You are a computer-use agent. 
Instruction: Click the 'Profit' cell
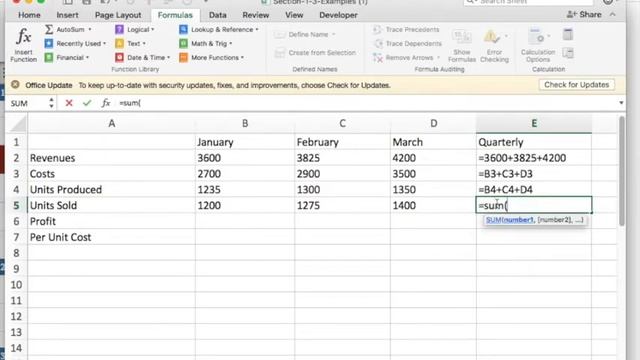coord(111,221)
